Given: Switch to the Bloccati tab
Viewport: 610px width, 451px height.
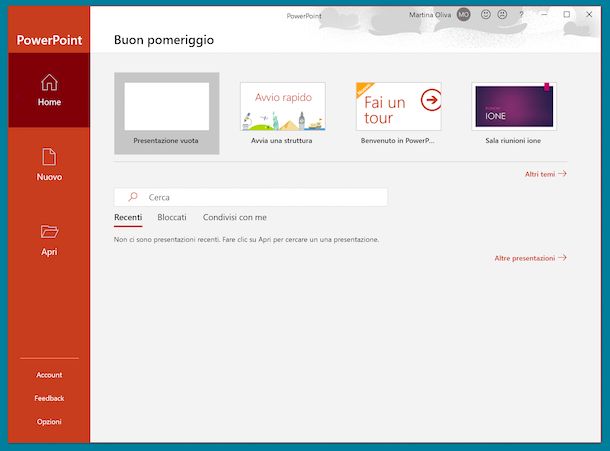Looking at the screenshot, I should pos(172,218).
